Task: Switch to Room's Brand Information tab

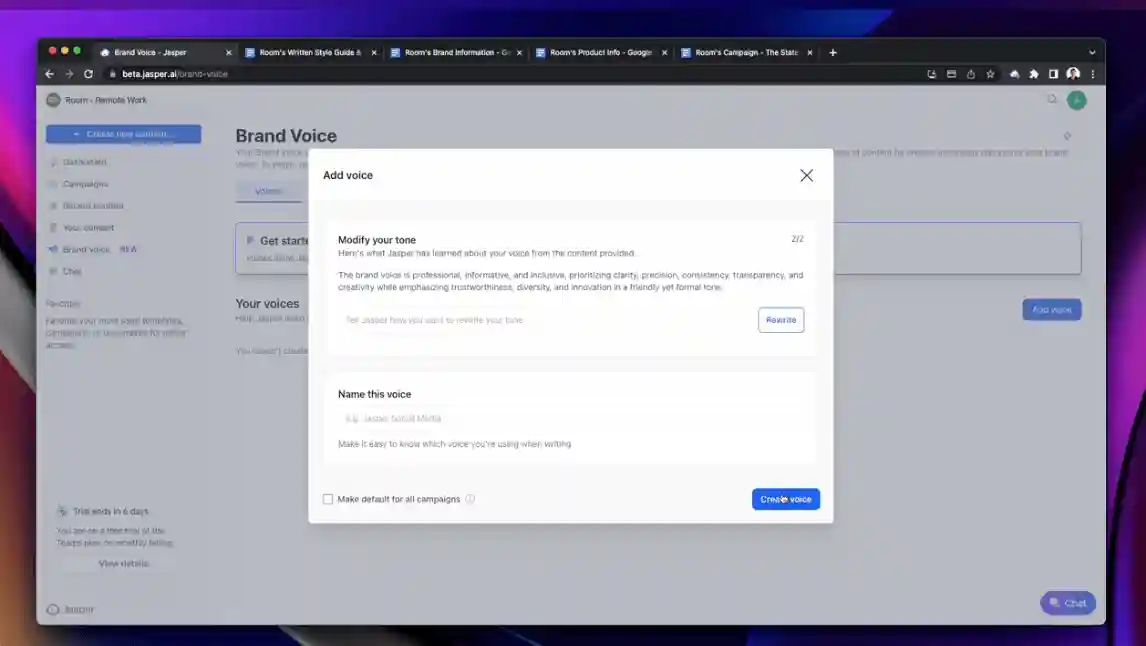Action: (x=458, y=53)
